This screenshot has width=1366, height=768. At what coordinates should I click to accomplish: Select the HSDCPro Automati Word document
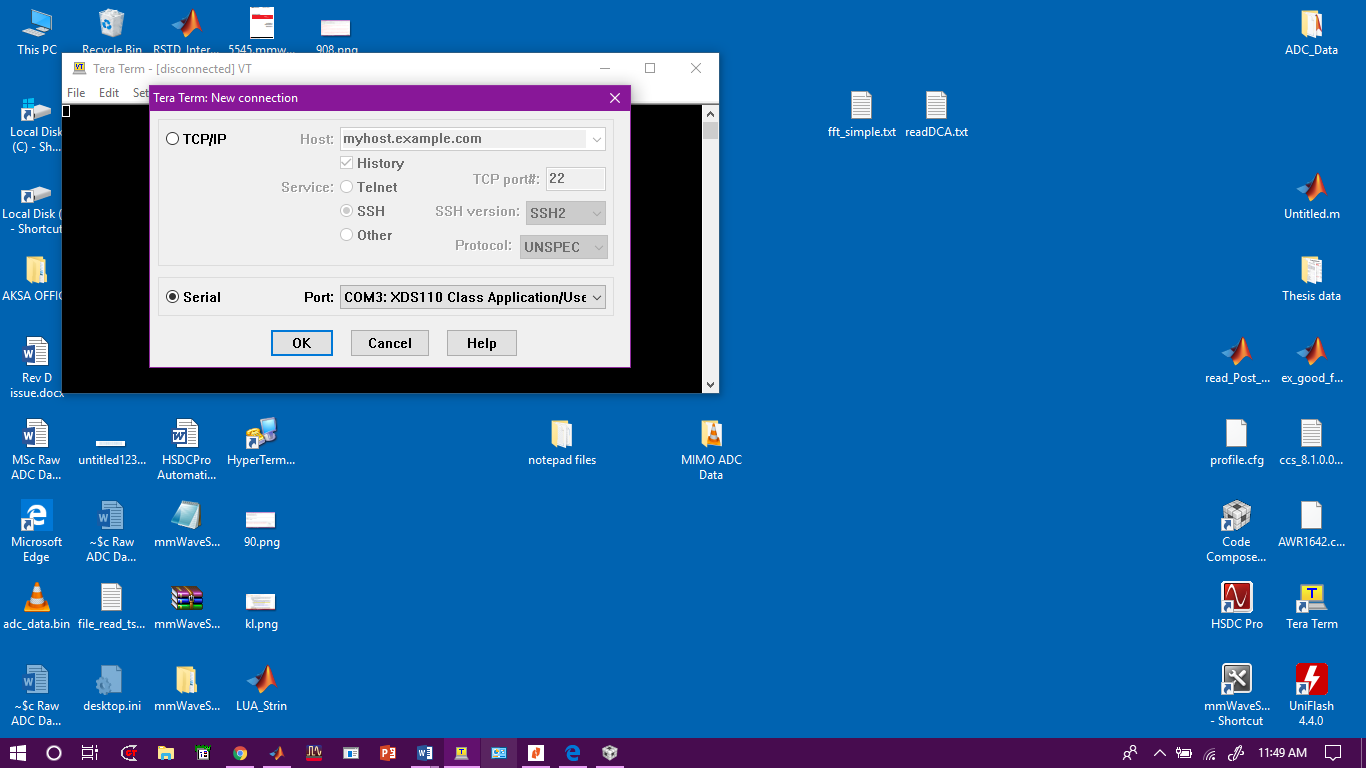186,449
